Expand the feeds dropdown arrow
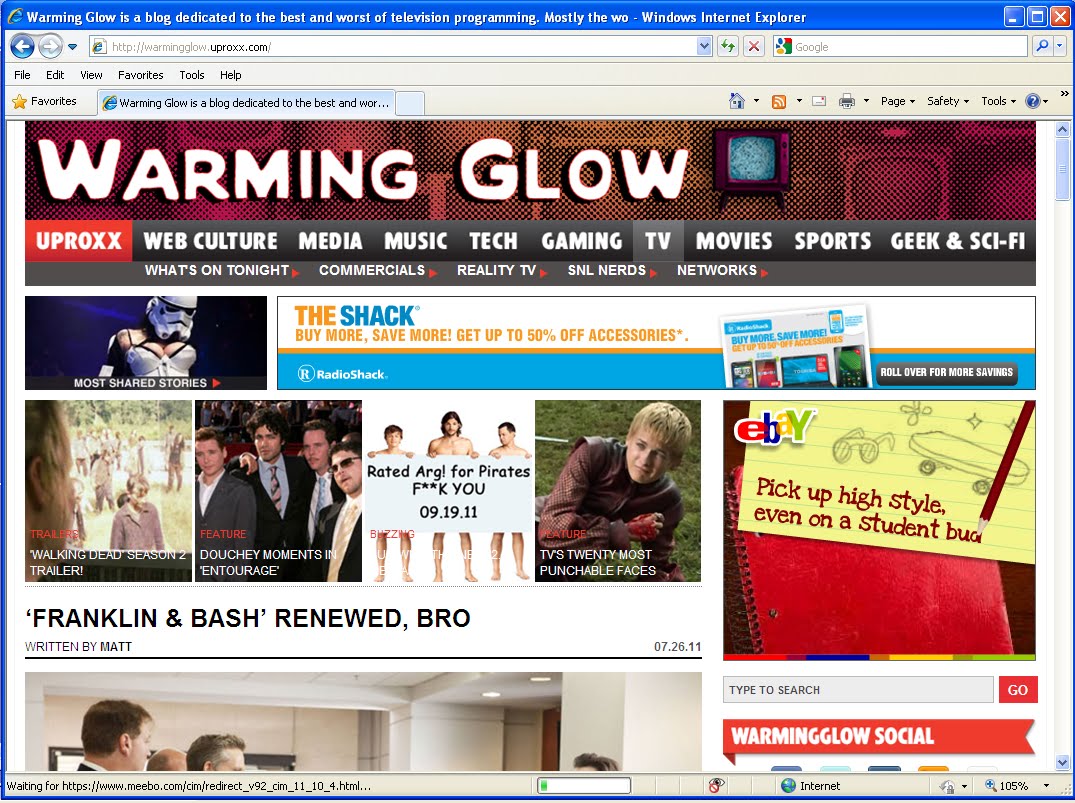This screenshot has width=1075, height=803. pyautogui.click(x=799, y=101)
